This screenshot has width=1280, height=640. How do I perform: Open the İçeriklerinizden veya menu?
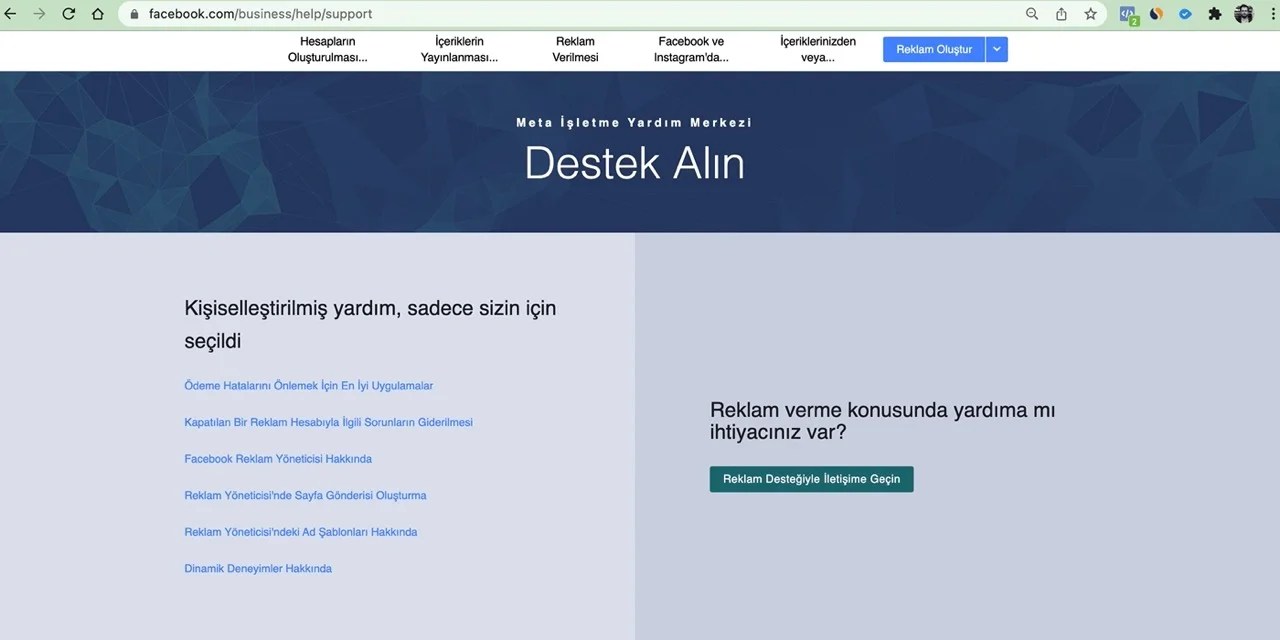click(818, 49)
